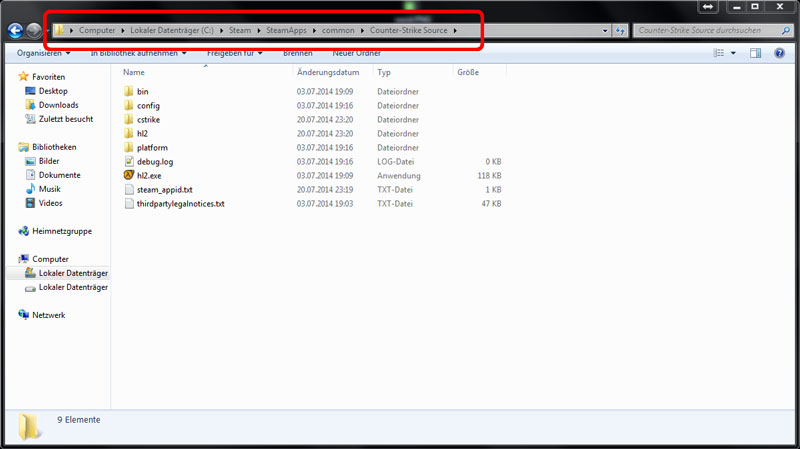Expand the arrow after Counter-Strike Source breadcrumb
Image resolution: width=800 pixels, height=449 pixels.
[455, 31]
